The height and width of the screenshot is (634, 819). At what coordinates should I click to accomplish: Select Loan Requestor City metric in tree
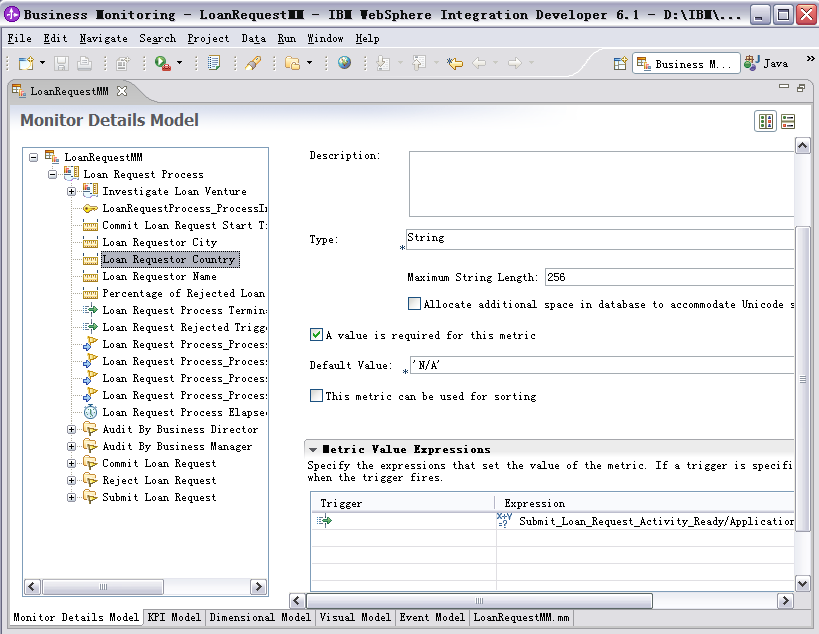coord(159,242)
